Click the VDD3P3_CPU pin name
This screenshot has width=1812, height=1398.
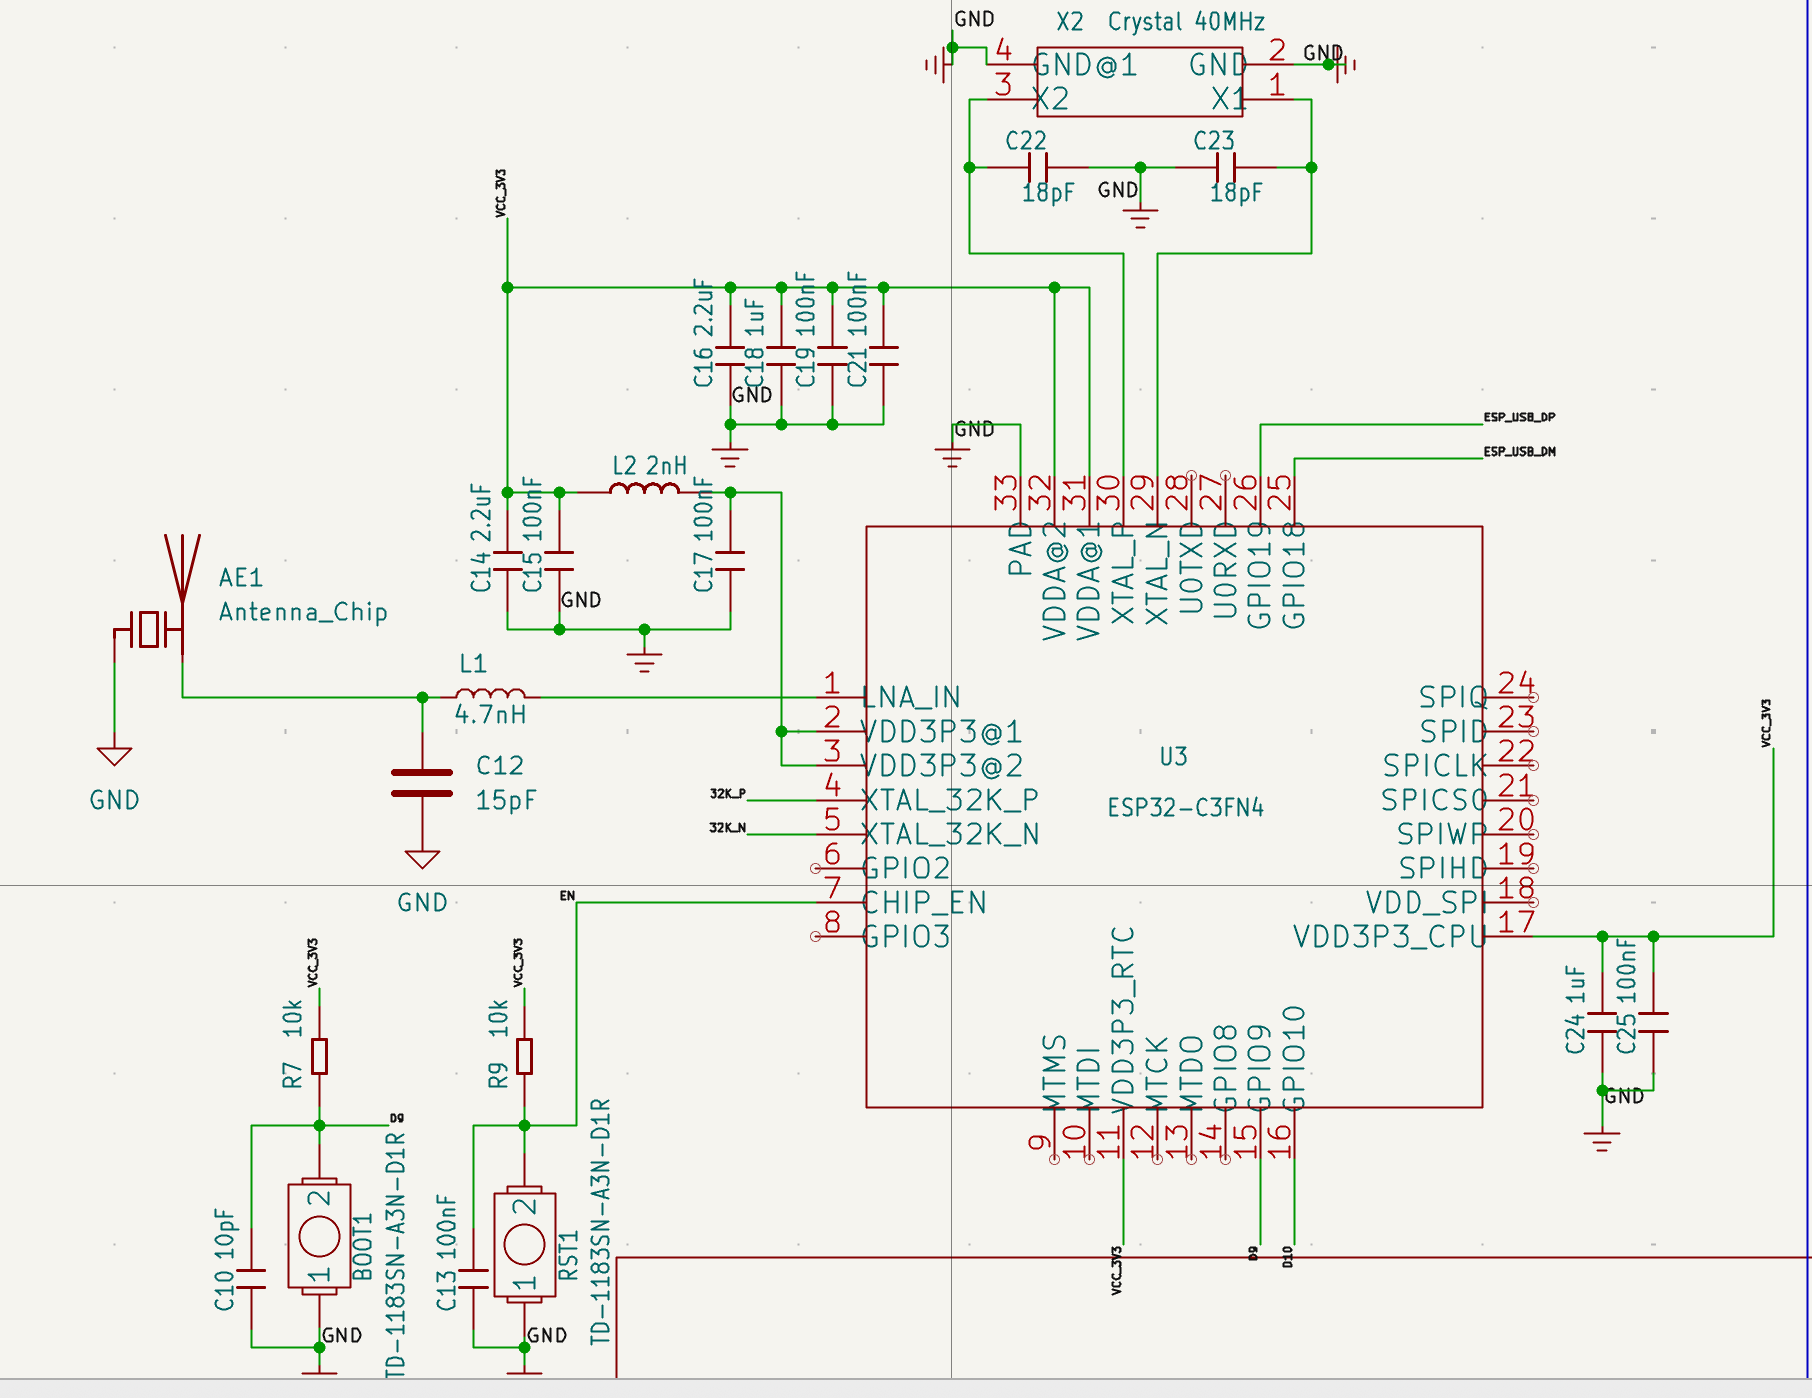coord(1388,937)
